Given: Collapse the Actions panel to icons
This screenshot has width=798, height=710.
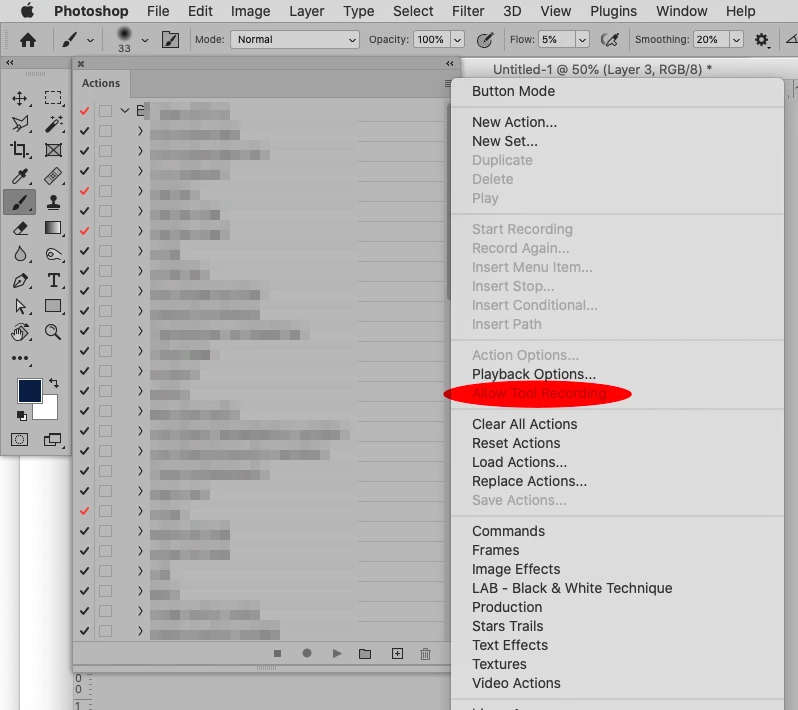Looking at the screenshot, I should coord(449,64).
